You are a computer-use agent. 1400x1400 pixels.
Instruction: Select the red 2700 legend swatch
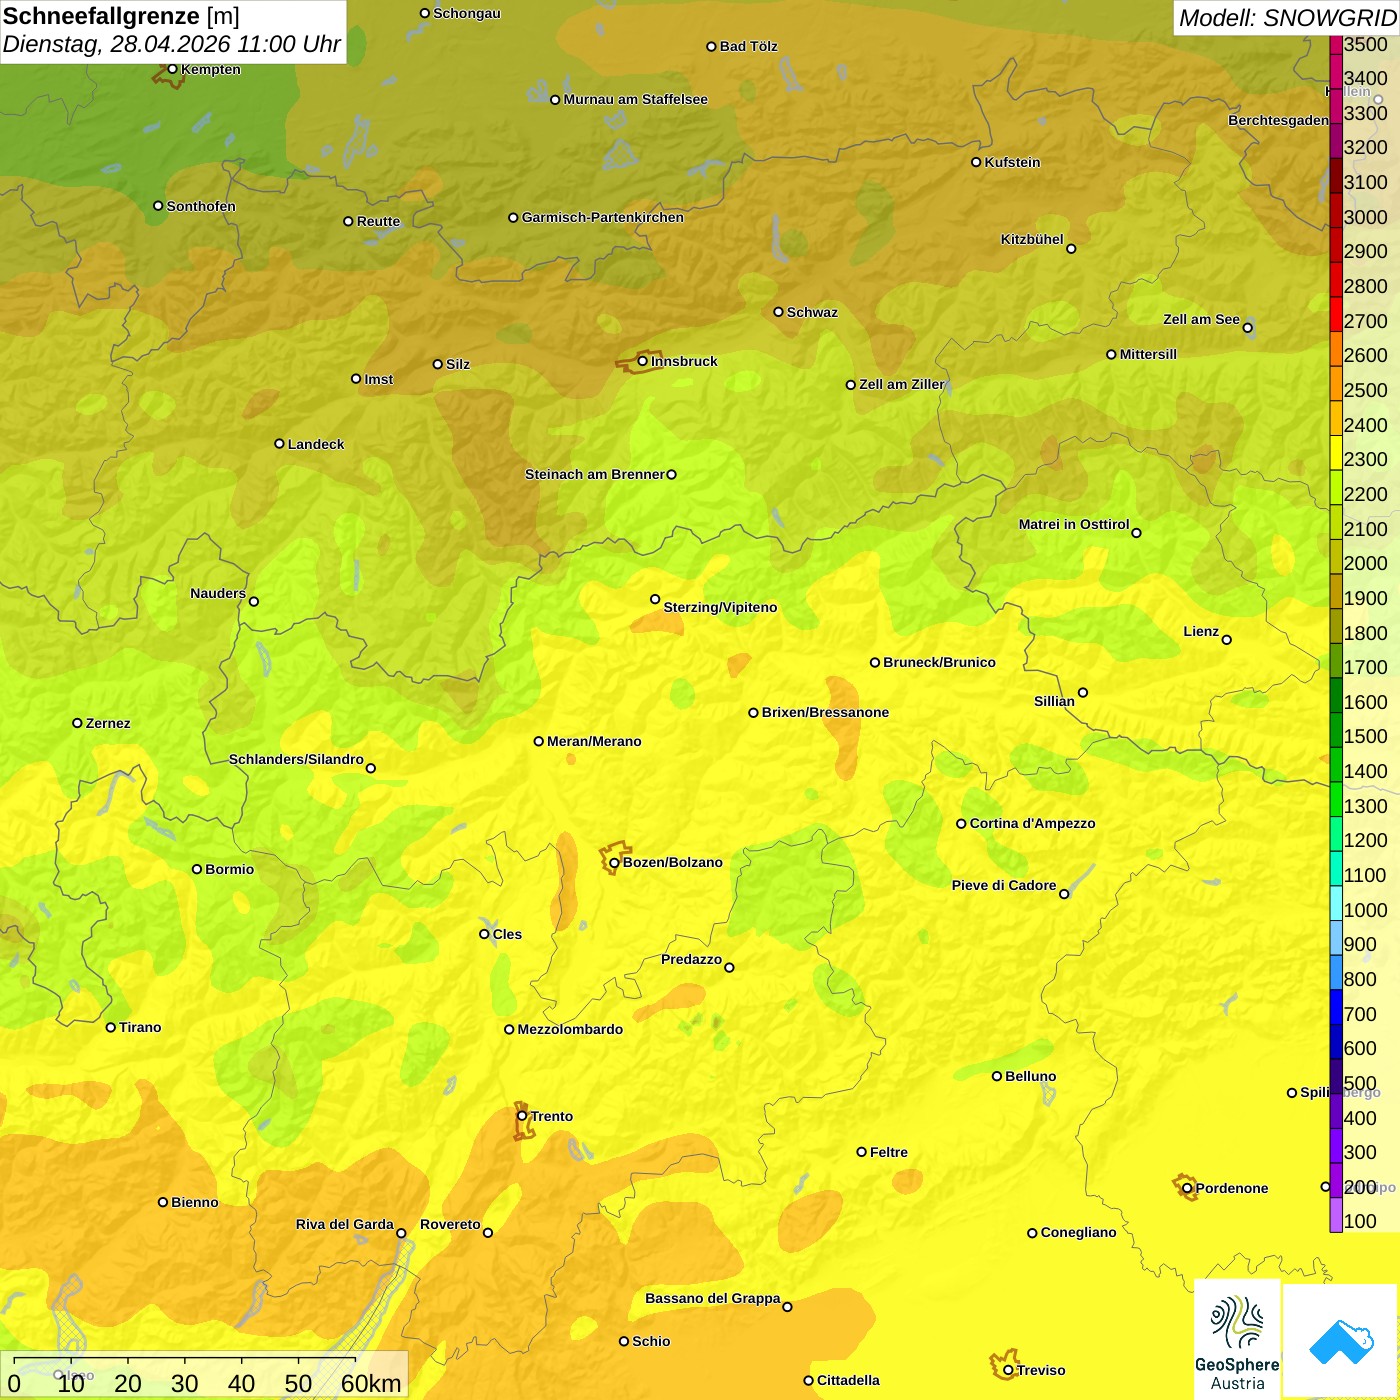point(1336,314)
